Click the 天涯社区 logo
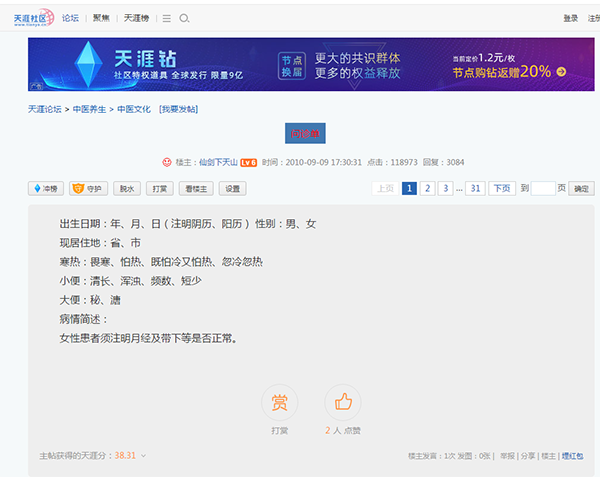Viewport: 600px width, 477px height. [x=32, y=18]
